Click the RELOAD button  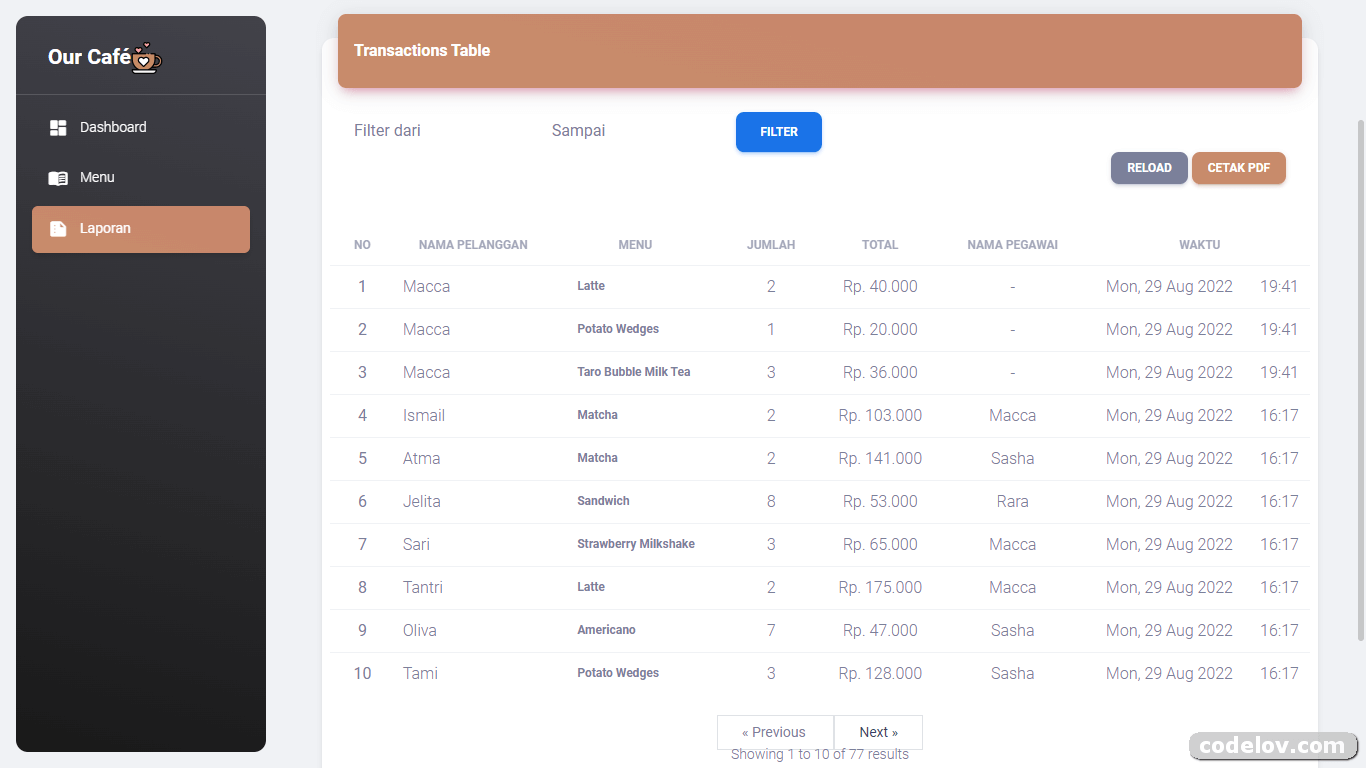[x=1149, y=168]
